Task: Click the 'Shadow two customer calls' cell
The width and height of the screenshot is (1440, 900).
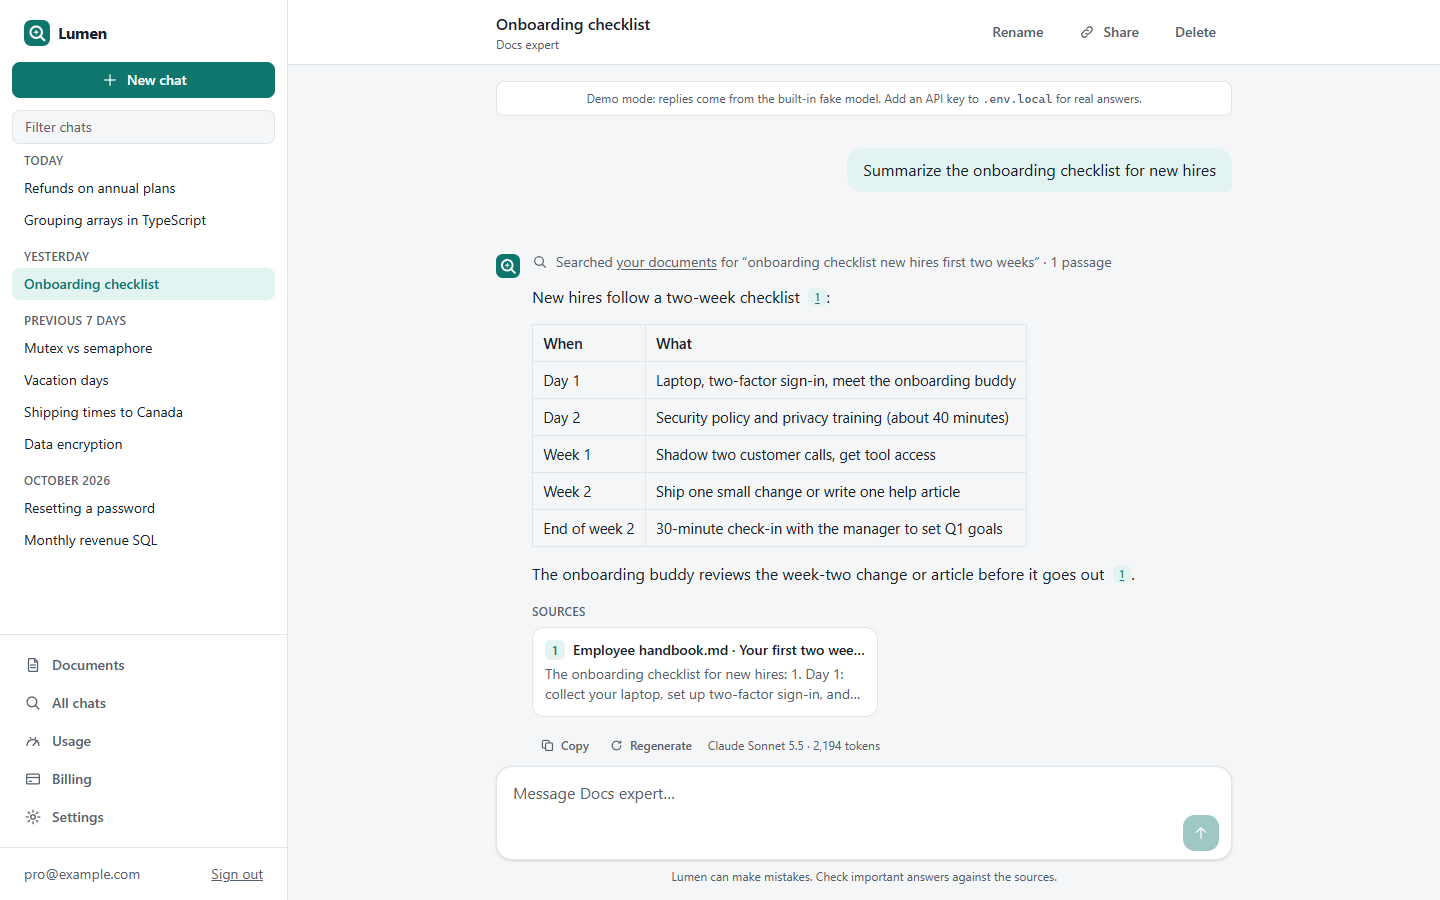Action: (x=836, y=455)
